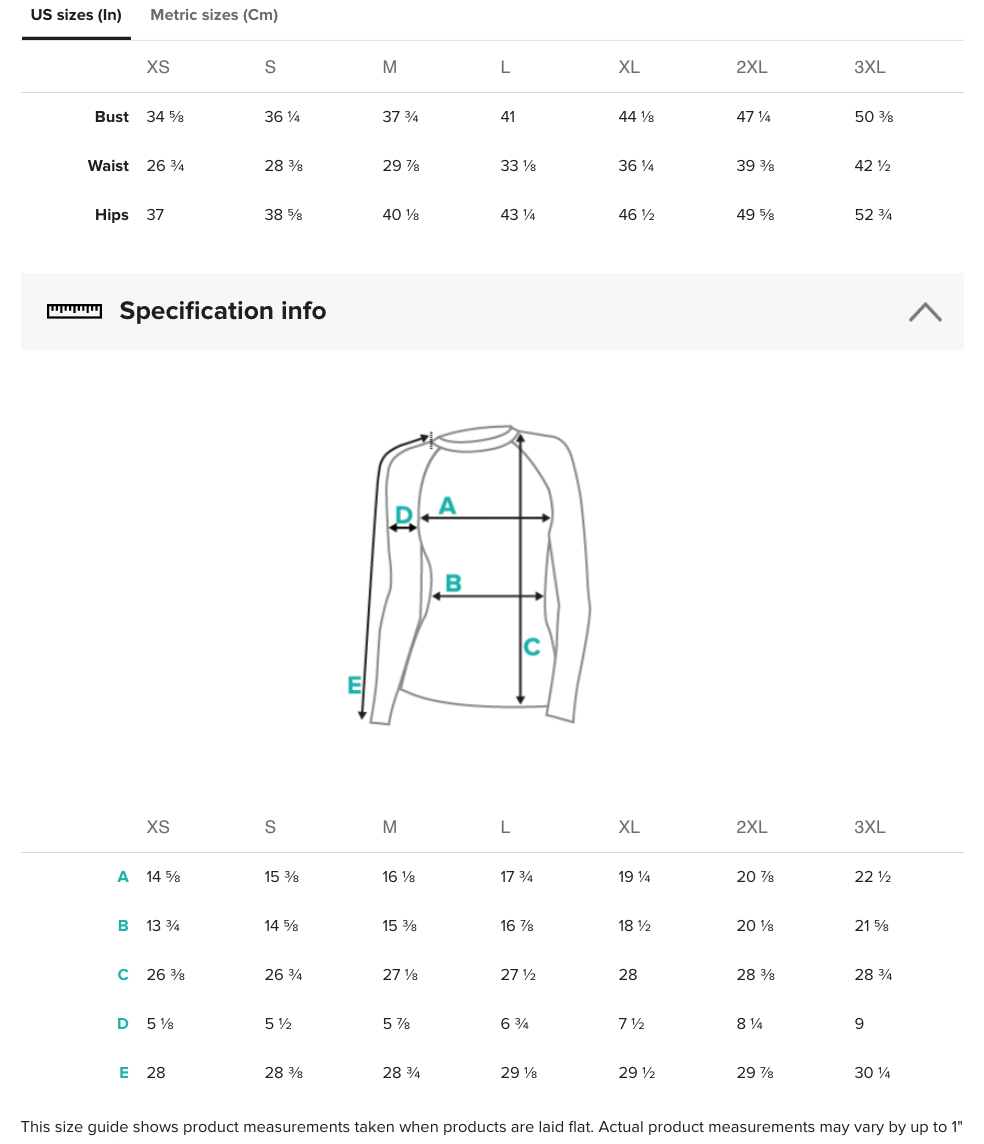Click the 3XL column header in the top table

[869, 67]
